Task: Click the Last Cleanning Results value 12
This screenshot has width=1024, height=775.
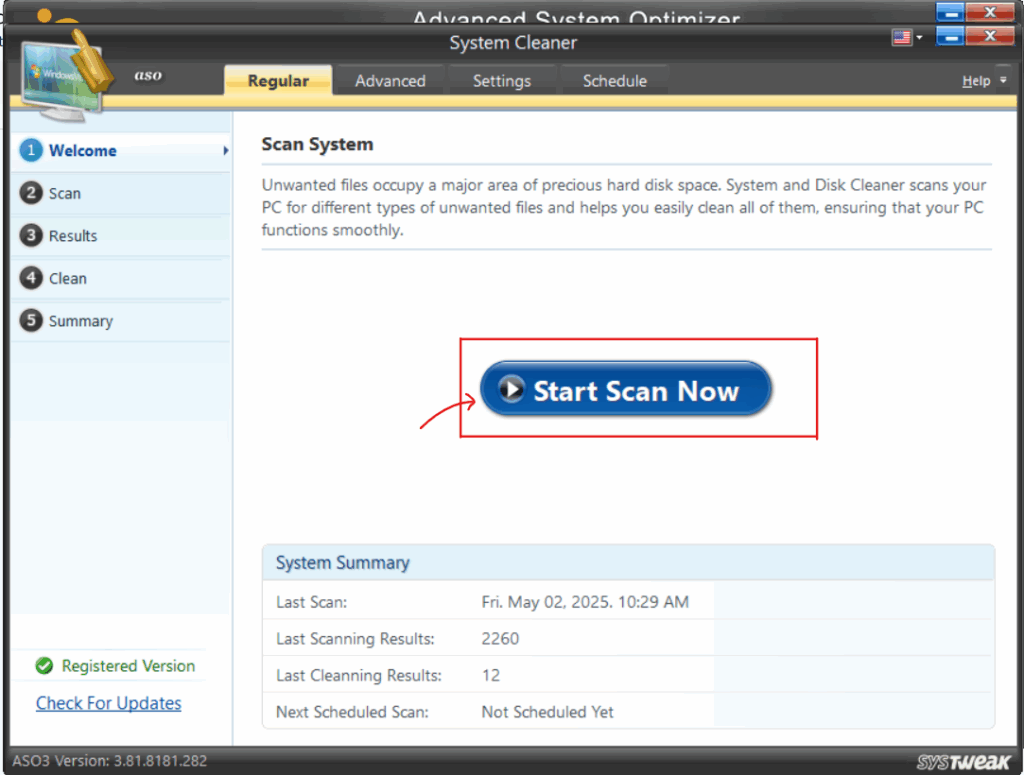Action: tap(491, 675)
